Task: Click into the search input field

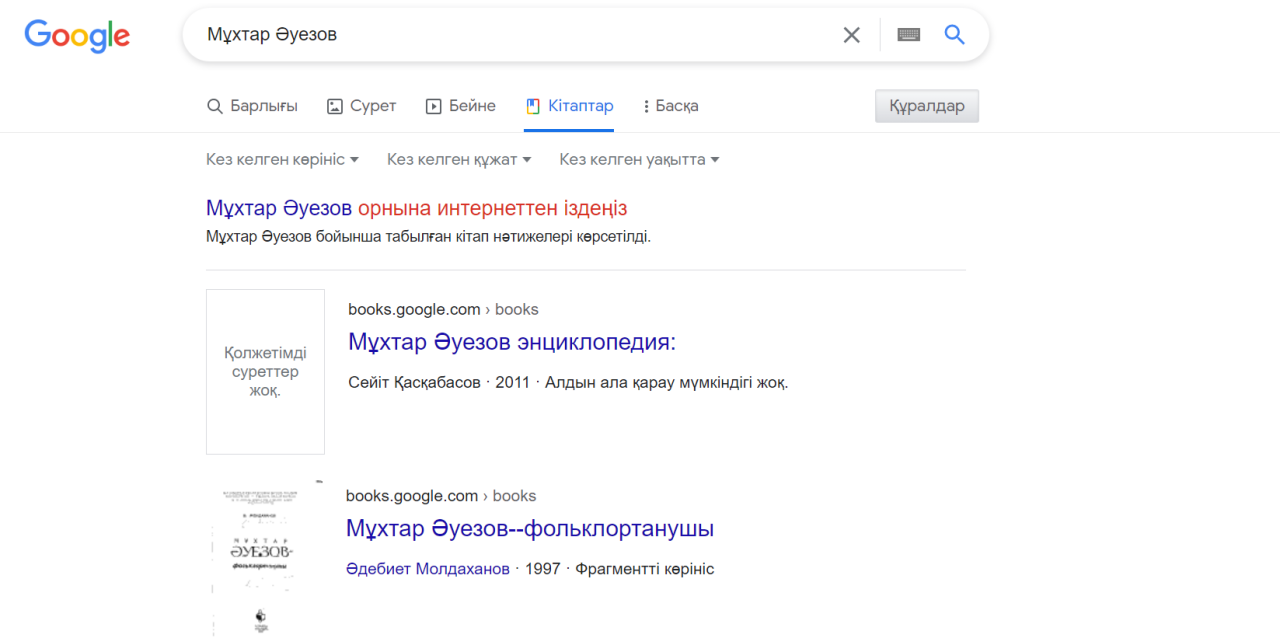Action: (500, 35)
